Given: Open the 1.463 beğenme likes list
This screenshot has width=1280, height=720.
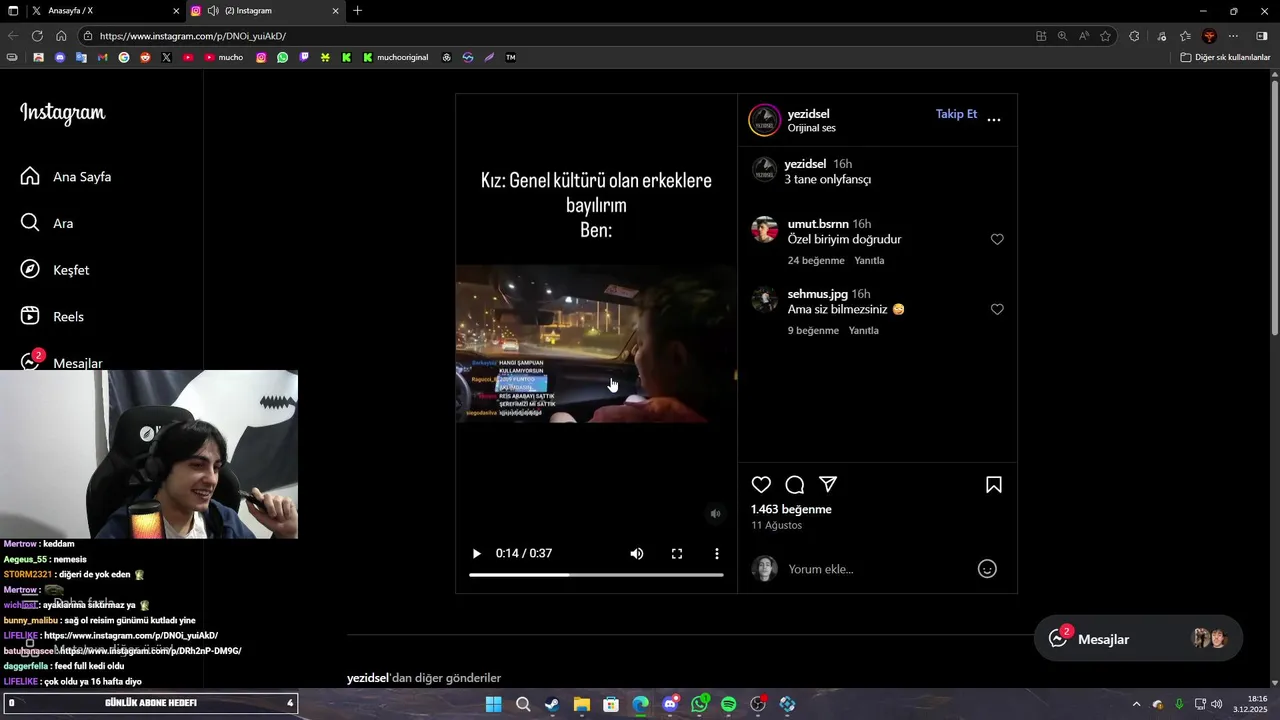Looking at the screenshot, I should (791, 510).
